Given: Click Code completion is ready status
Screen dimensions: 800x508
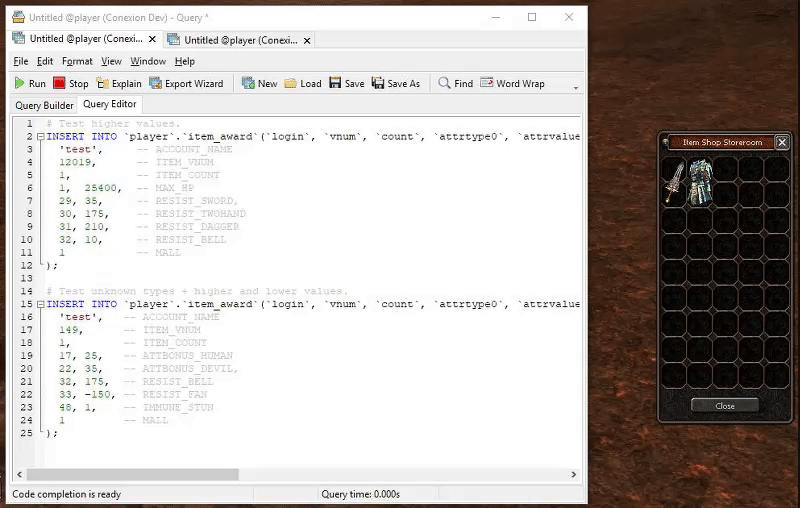Looking at the screenshot, I should click(66, 494).
